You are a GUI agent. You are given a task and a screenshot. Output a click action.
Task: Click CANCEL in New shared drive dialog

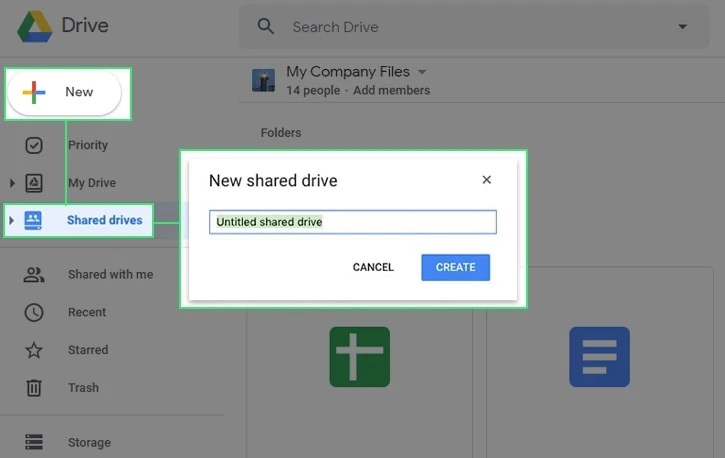point(373,267)
